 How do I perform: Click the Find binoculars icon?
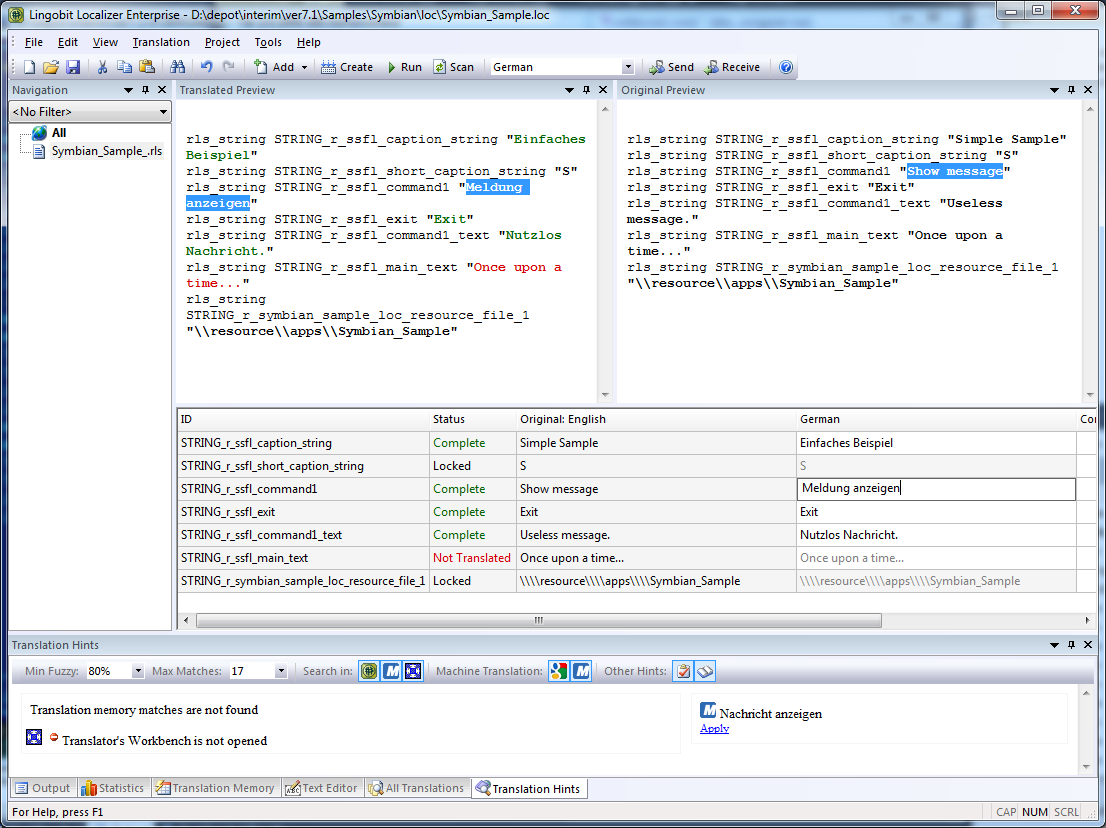pyautogui.click(x=178, y=67)
